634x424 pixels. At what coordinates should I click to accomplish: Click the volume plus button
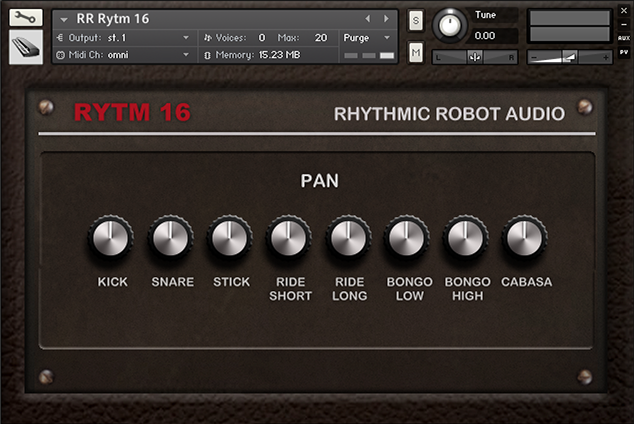605,58
